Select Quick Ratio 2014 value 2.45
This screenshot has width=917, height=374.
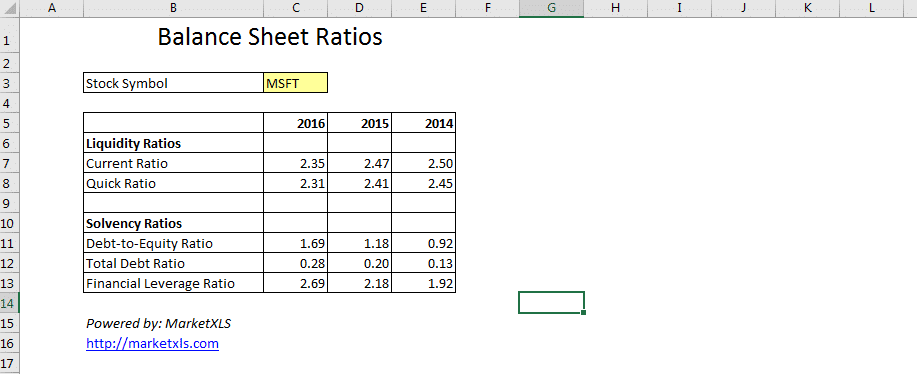pyautogui.click(x=423, y=183)
